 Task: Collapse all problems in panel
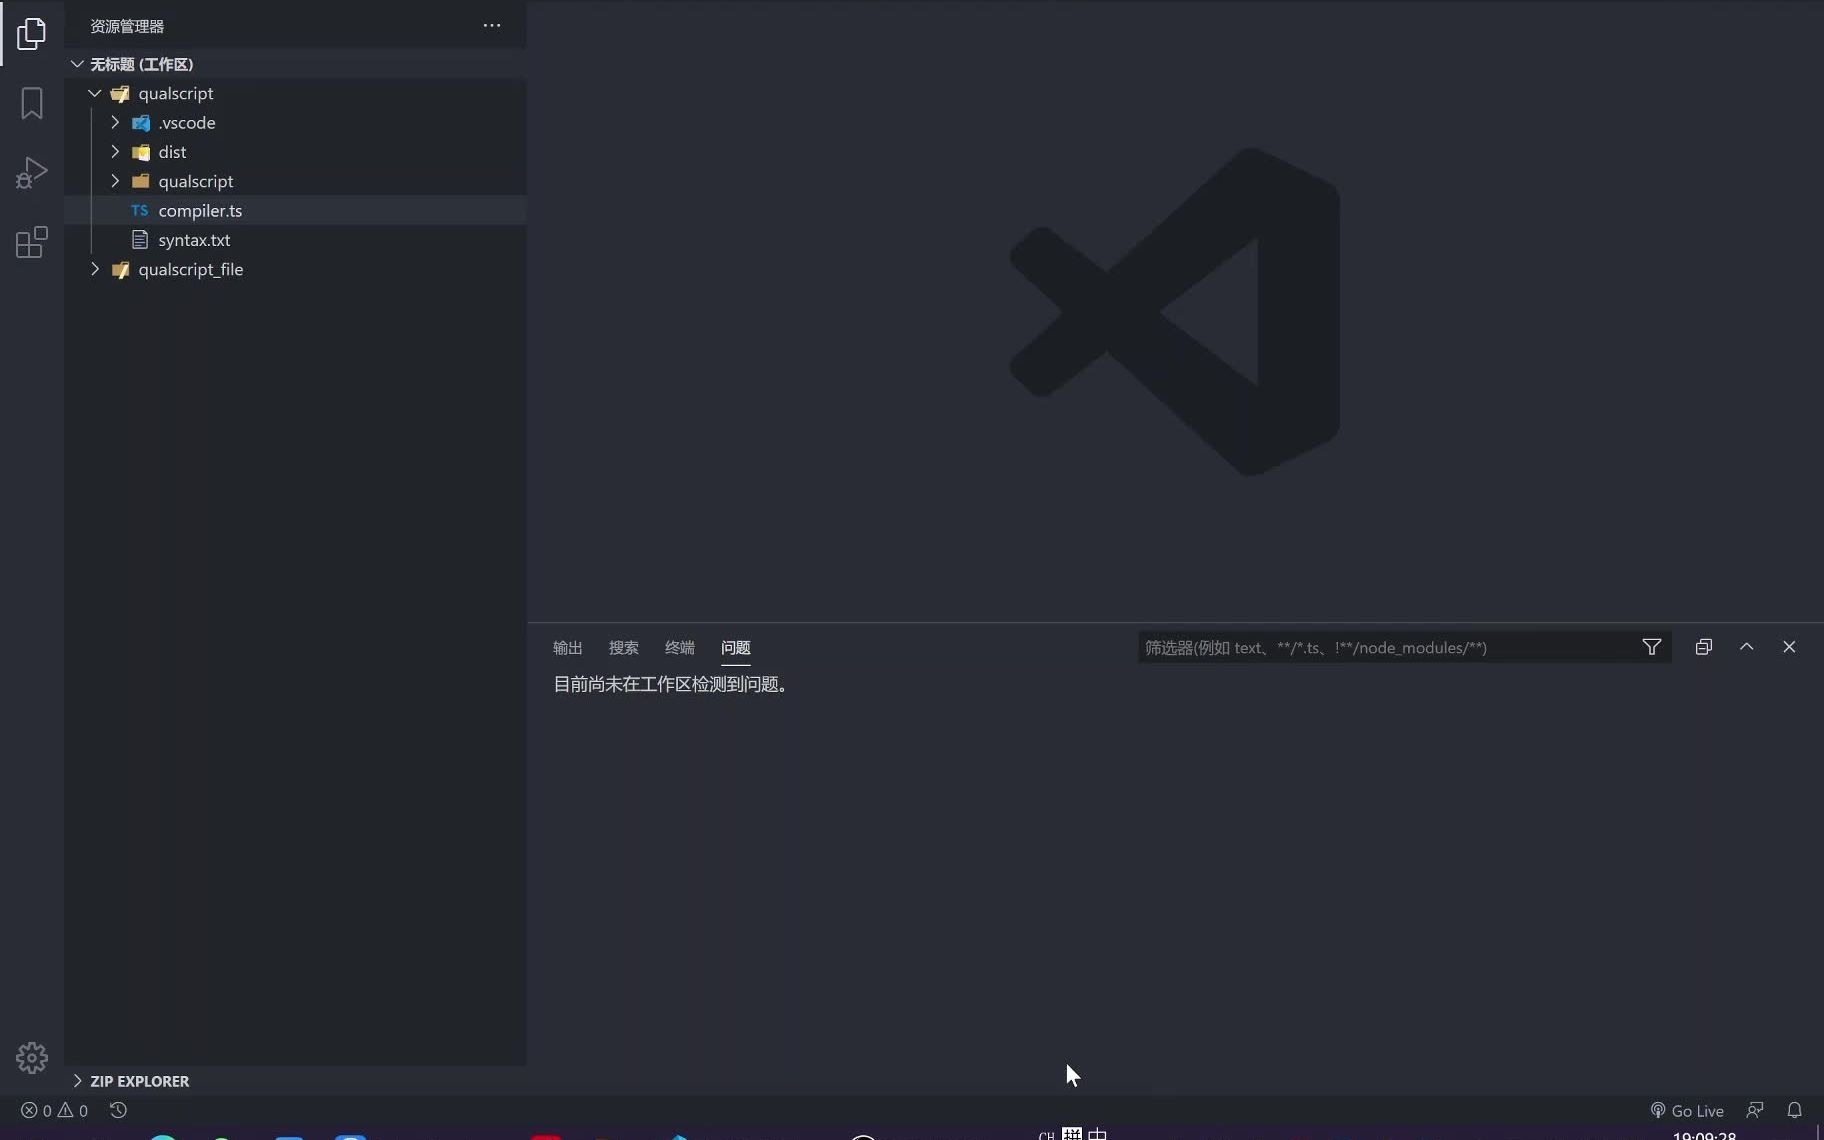click(x=1704, y=647)
